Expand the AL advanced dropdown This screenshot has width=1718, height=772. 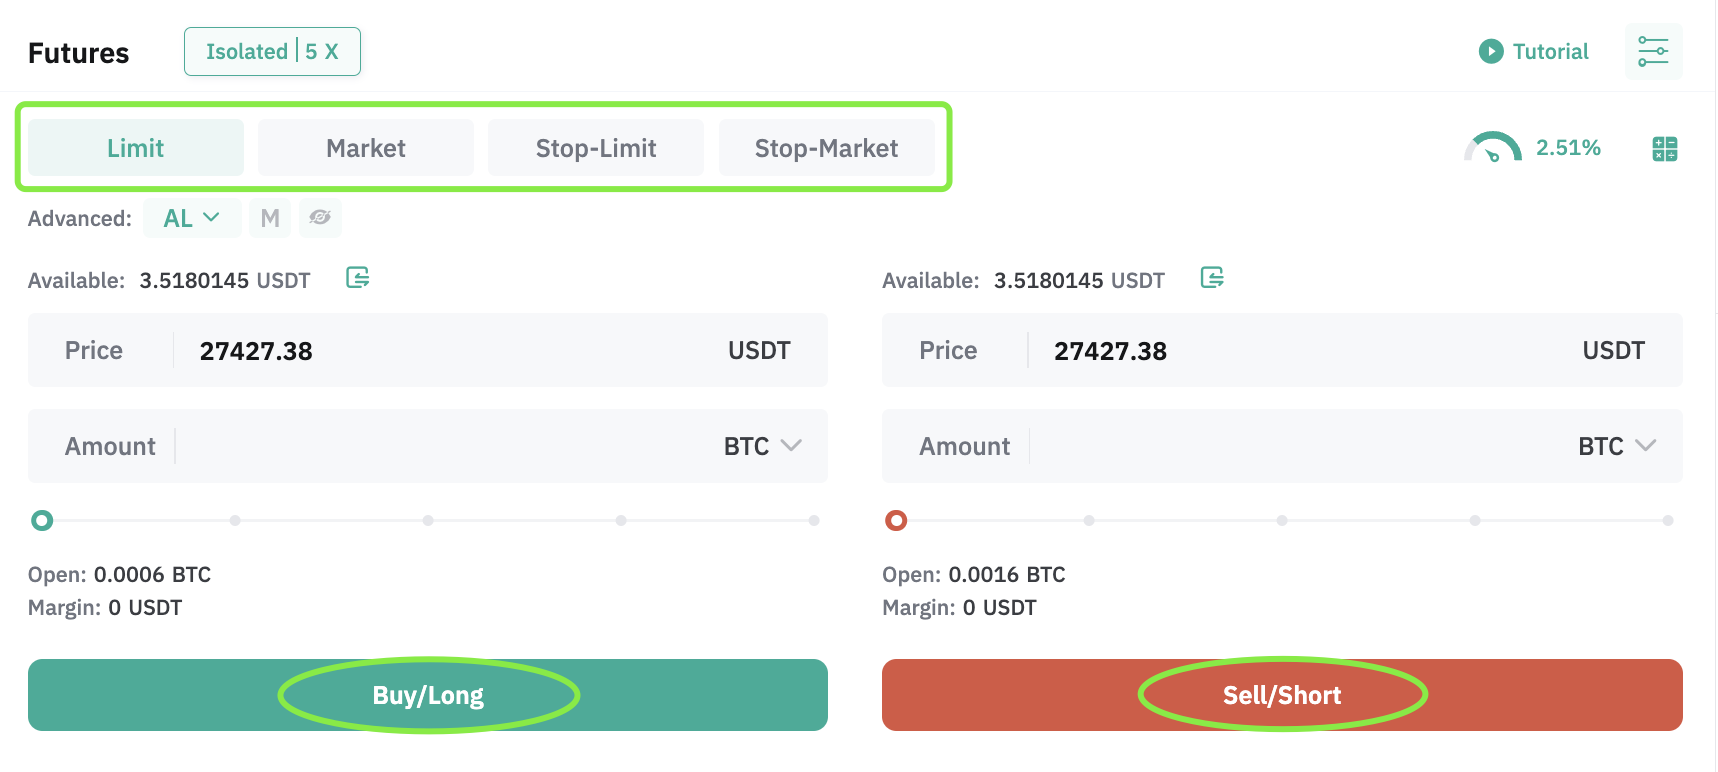coord(192,218)
